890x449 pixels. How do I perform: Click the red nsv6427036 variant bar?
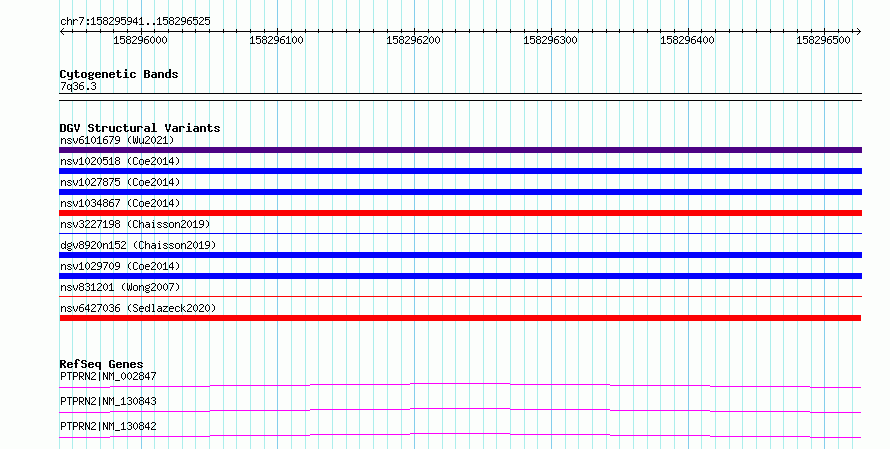pyautogui.click(x=460, y=318)
